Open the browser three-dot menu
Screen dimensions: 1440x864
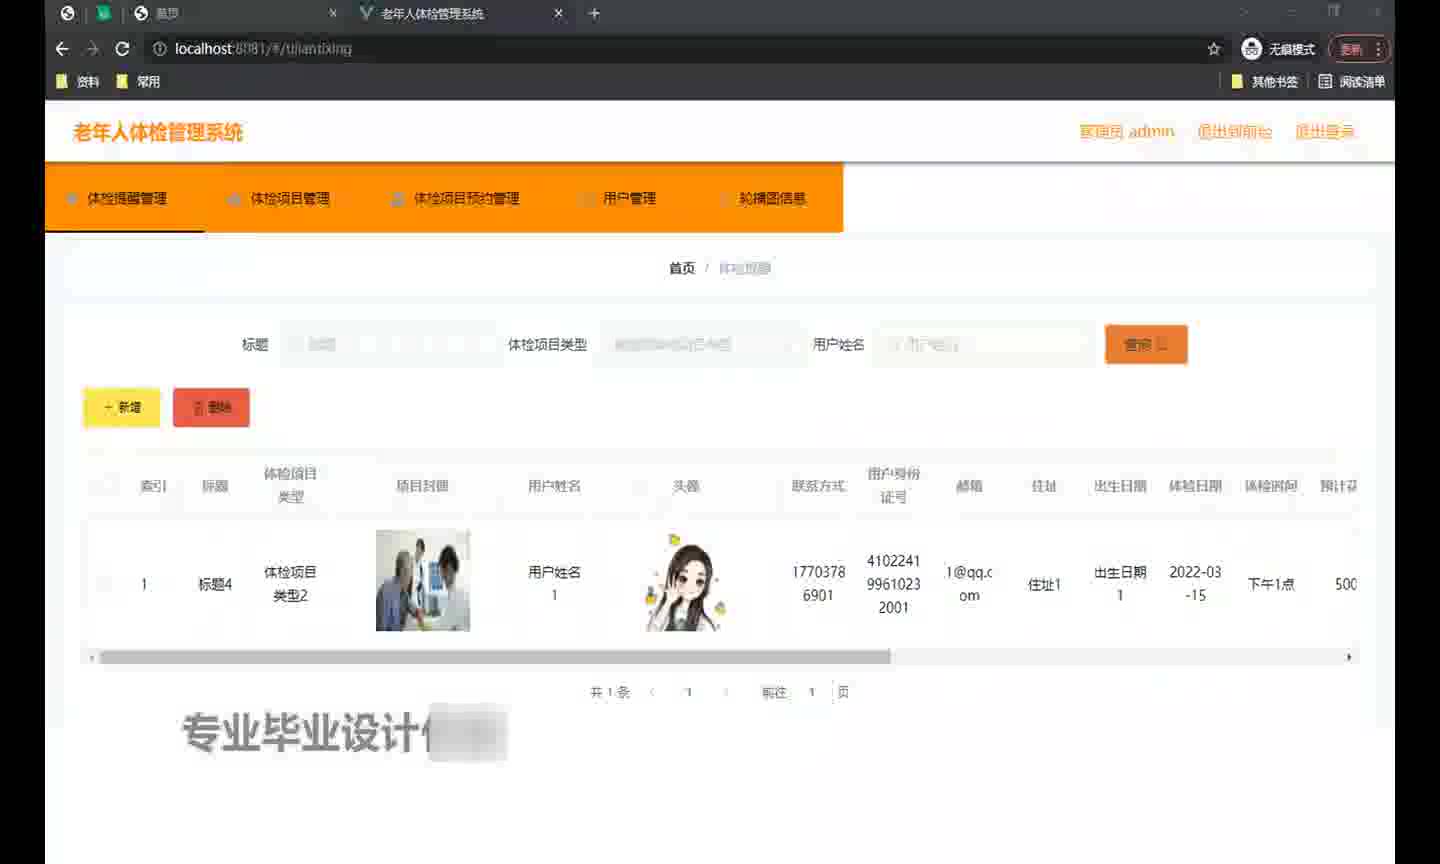pos(1378,49)
